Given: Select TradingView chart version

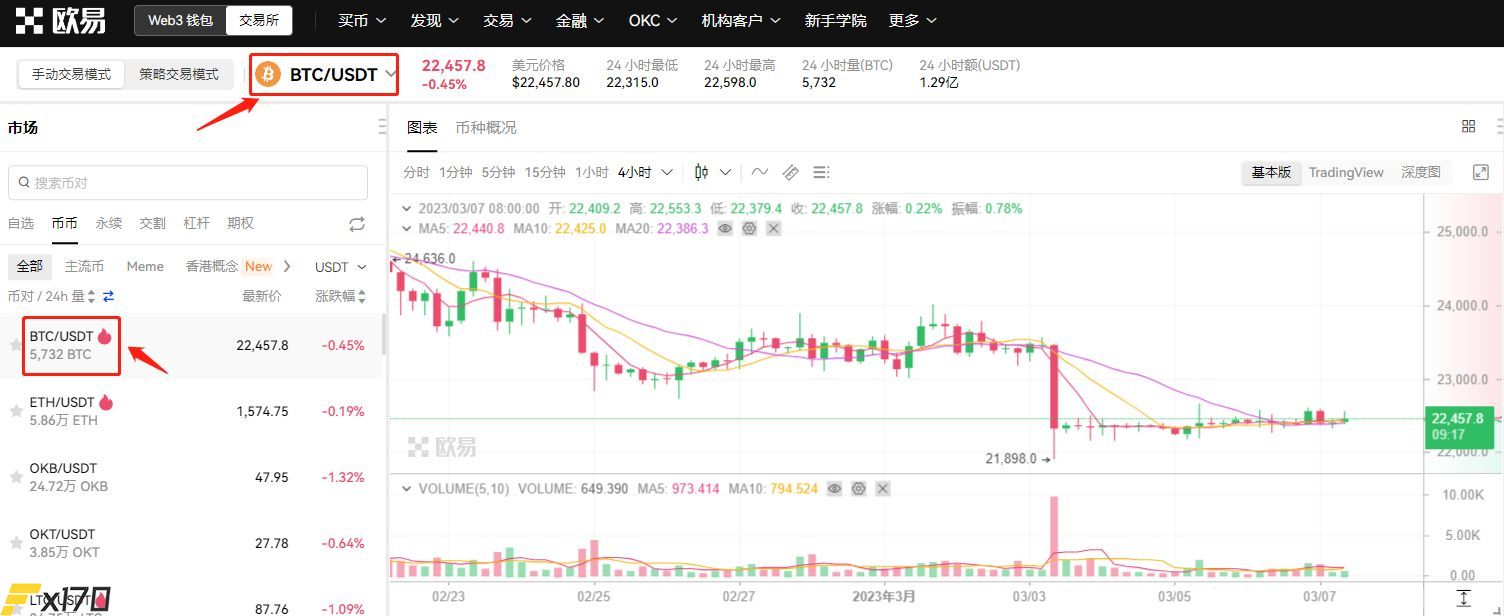Looking at the screenshot, I should (x=1346, y=172).
